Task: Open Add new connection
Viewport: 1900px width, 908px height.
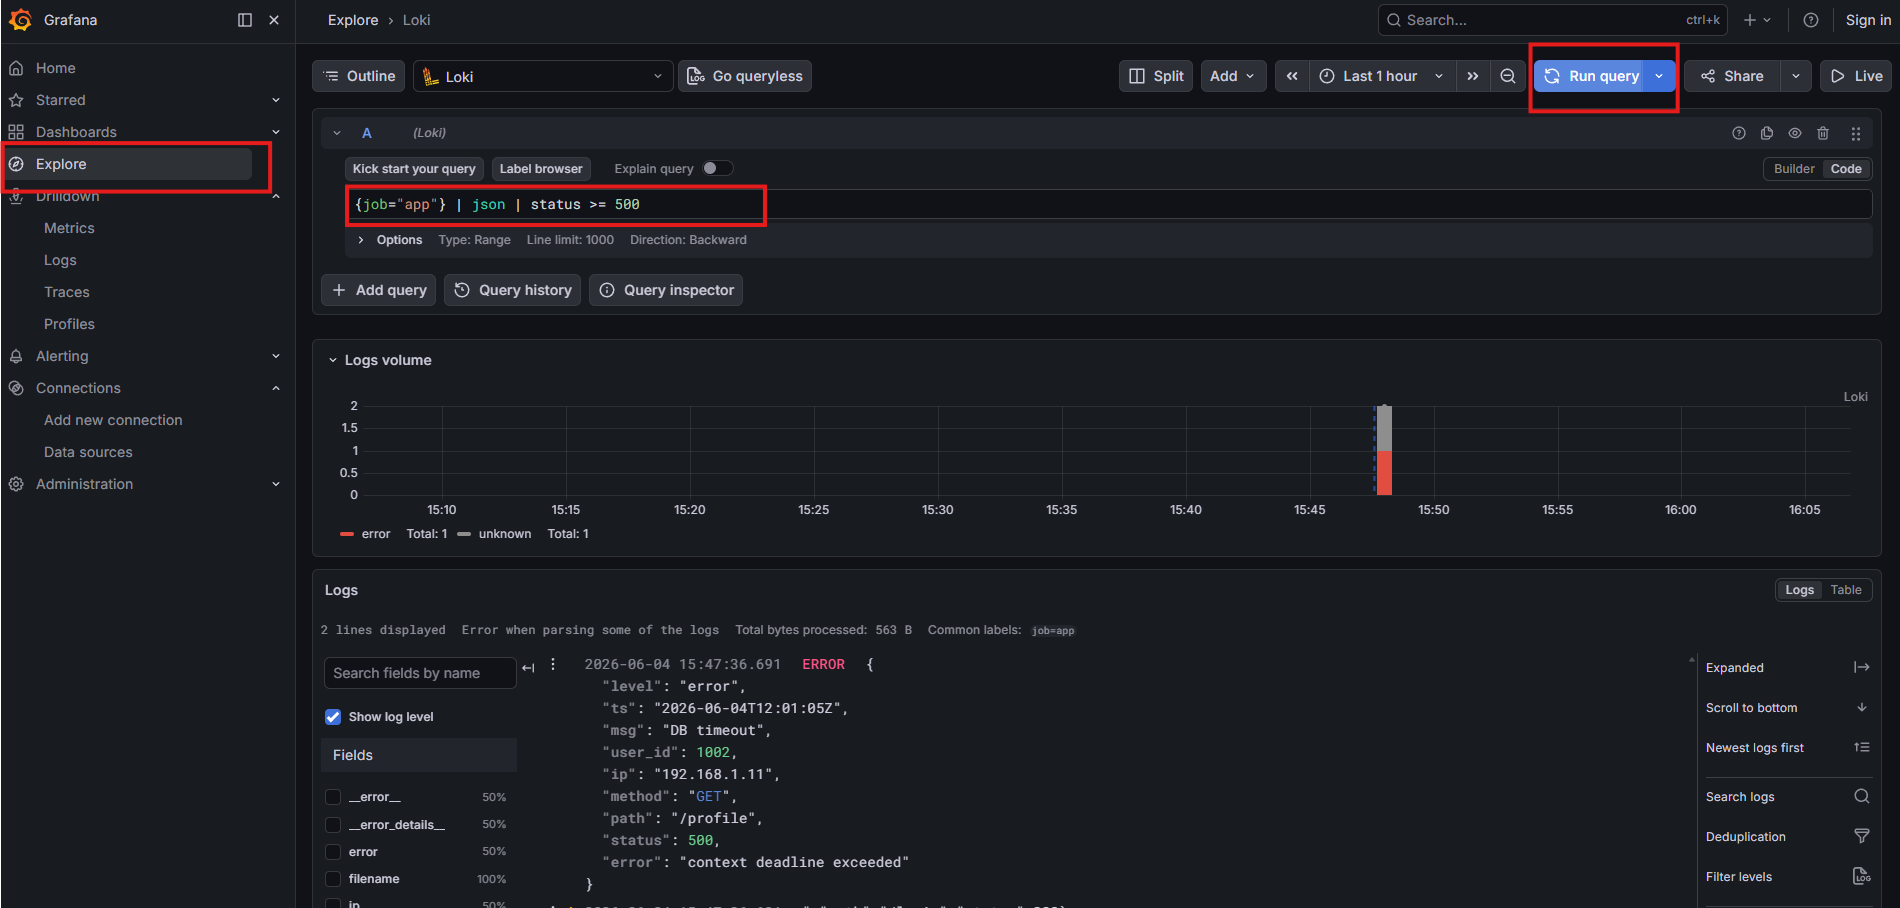Action: (x=113, y=420)
